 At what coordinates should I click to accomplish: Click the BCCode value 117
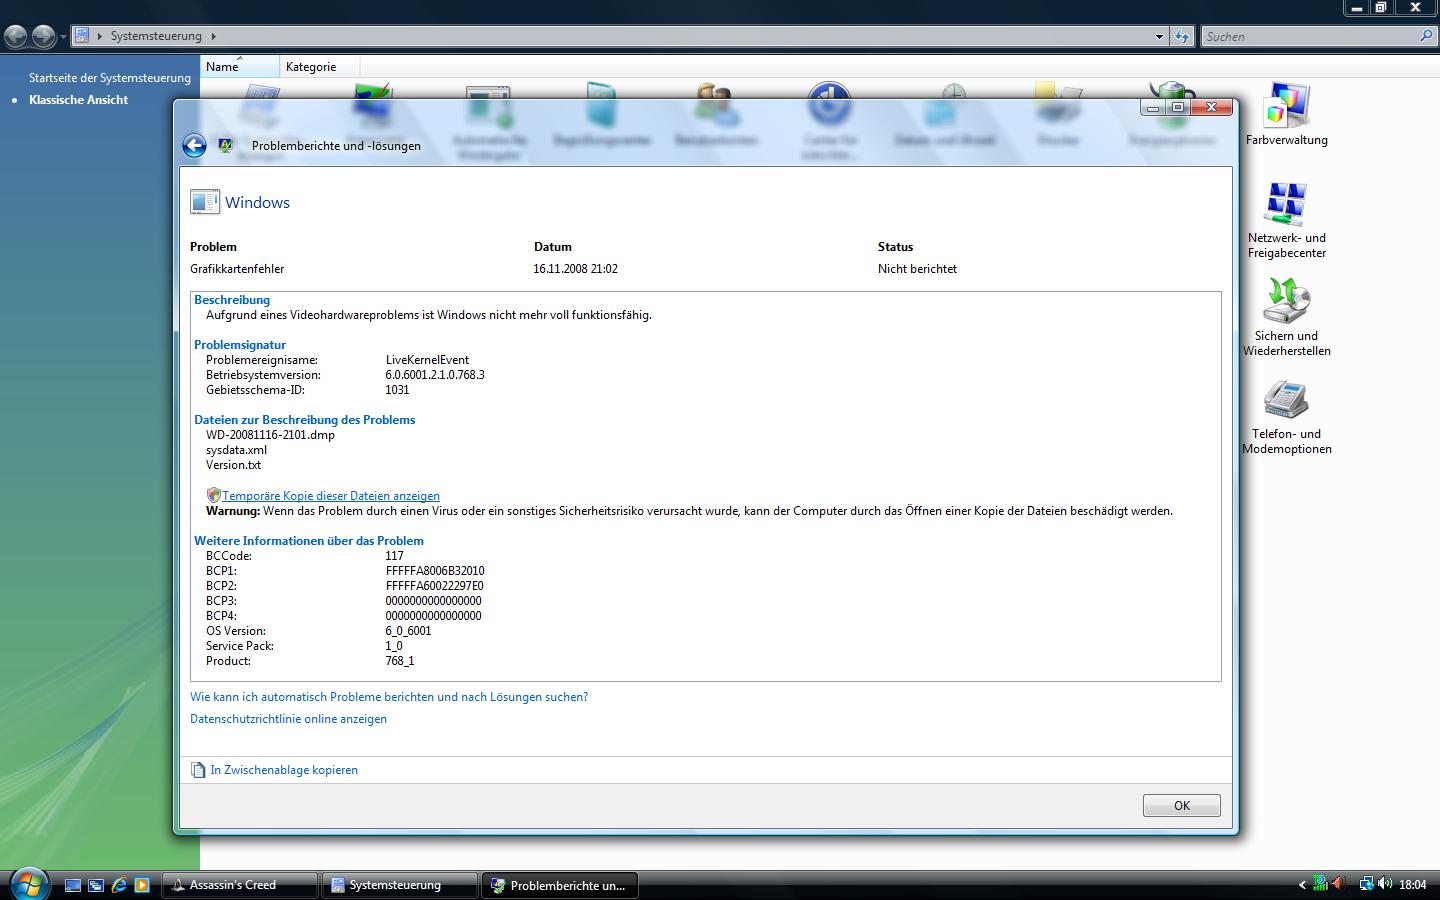click(x=394, y=556)
